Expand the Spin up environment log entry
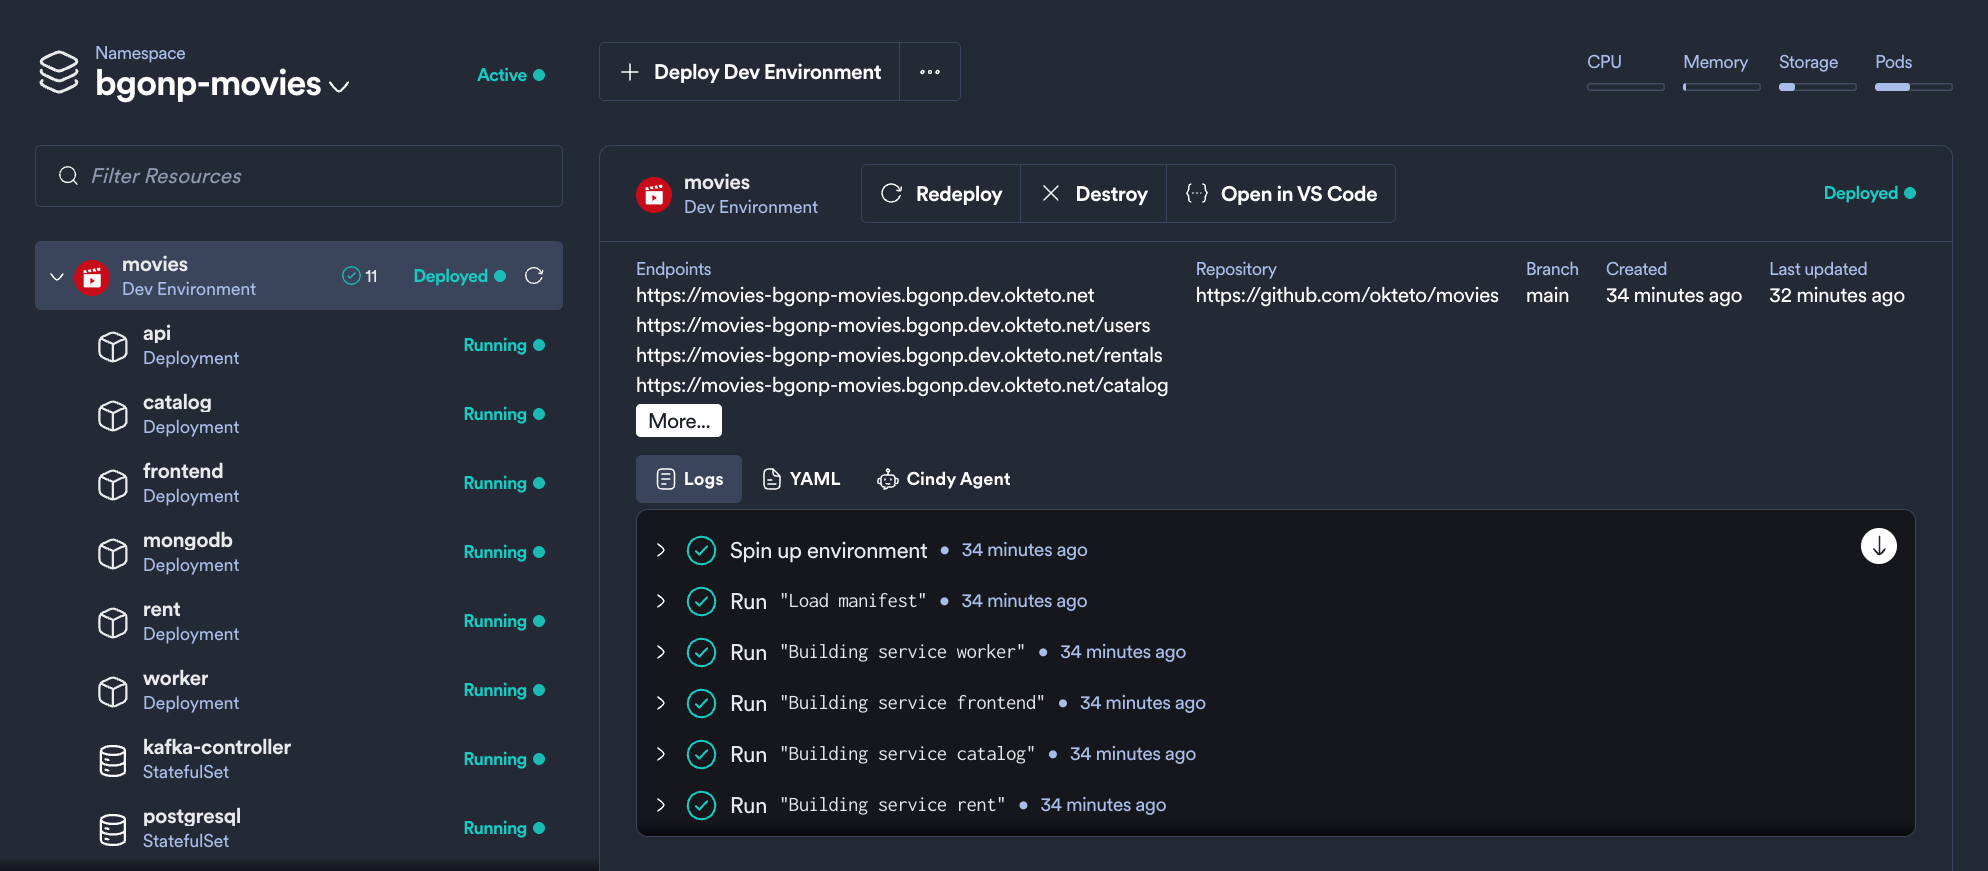 pyautogui.click(x=661, y=550)
